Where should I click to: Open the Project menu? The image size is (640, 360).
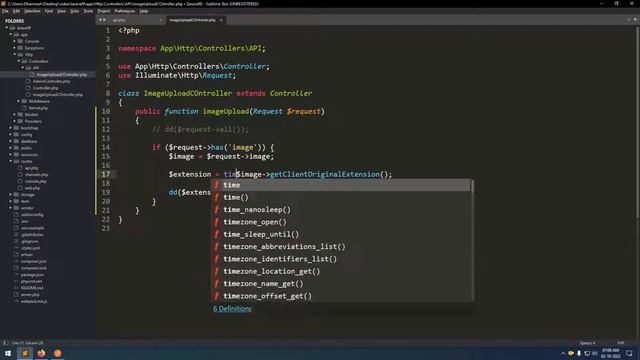(x=104, y=11)
